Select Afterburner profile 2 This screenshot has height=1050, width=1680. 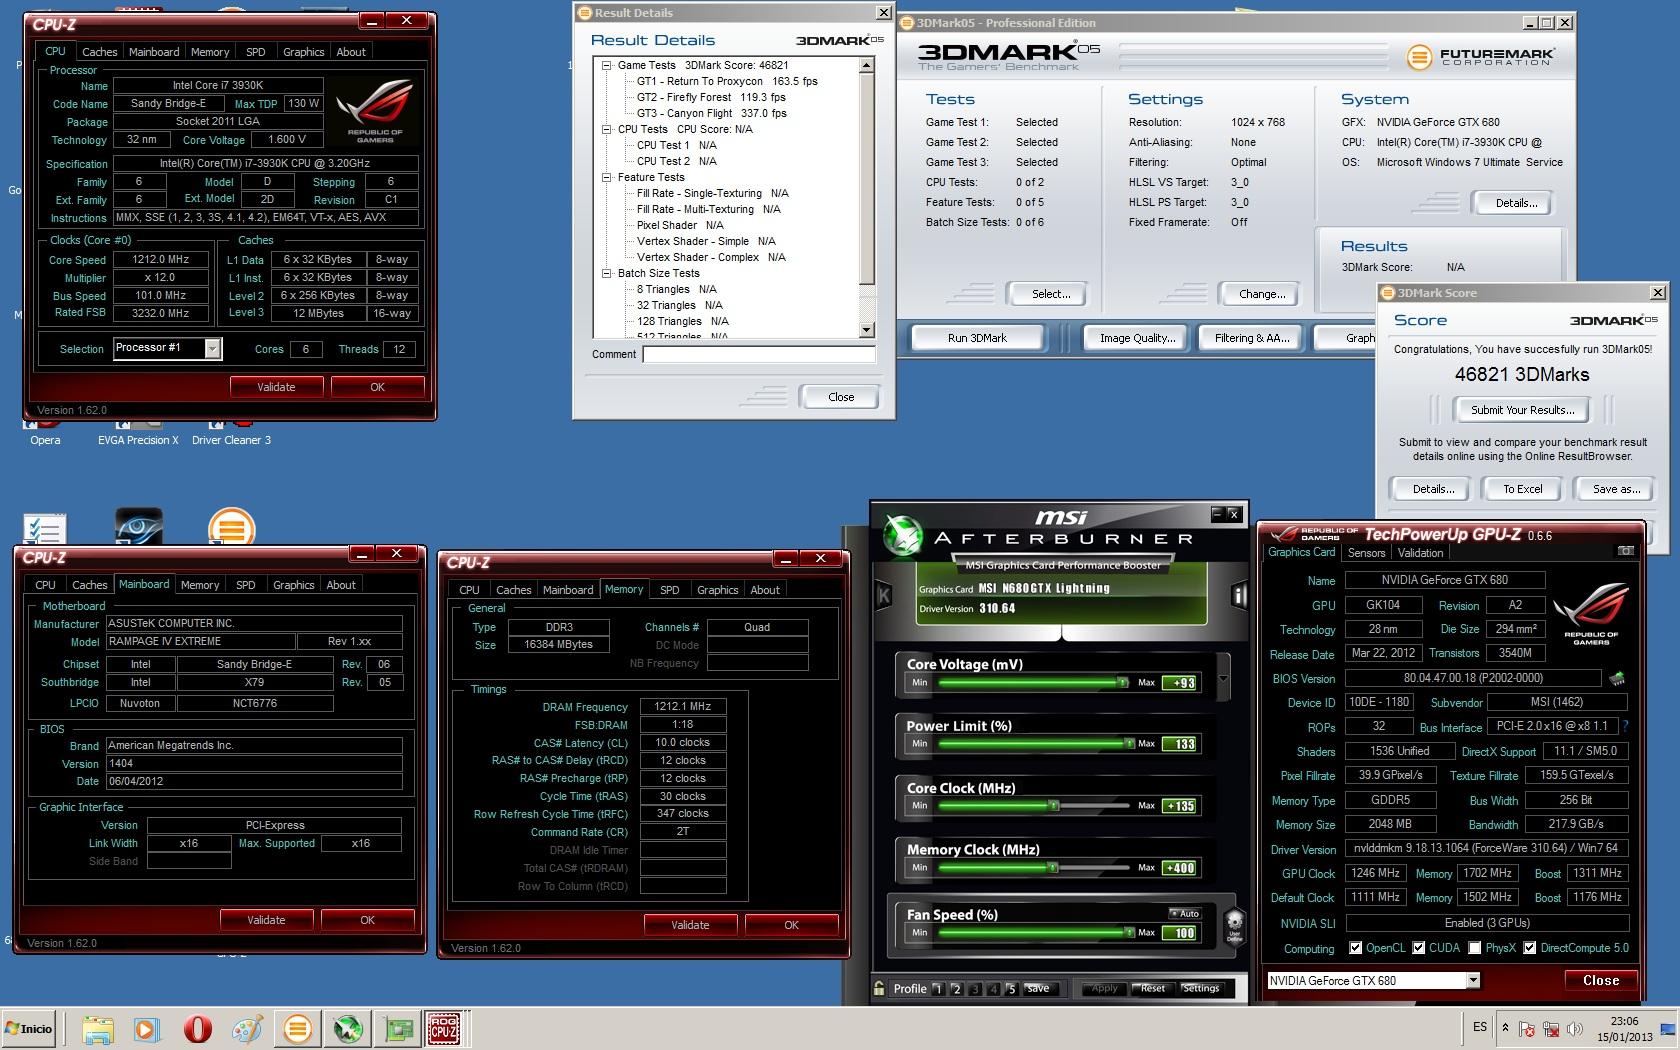click(x=956, y=989)
